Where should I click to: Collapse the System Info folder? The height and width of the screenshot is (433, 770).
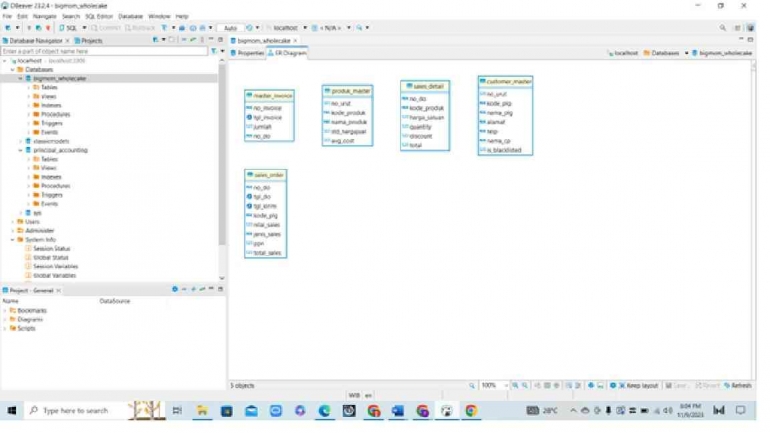click(13, 240)
